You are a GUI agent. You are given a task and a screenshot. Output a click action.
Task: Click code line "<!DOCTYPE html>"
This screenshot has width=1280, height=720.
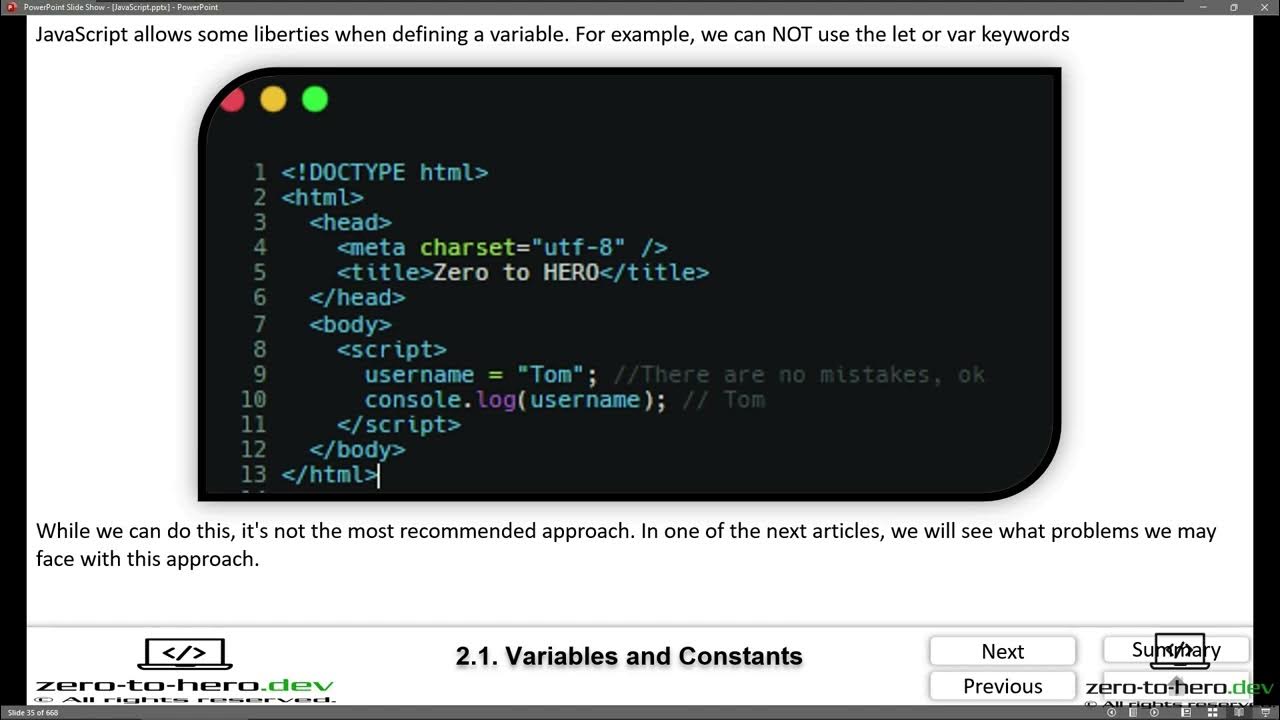(x=385, y=172)
